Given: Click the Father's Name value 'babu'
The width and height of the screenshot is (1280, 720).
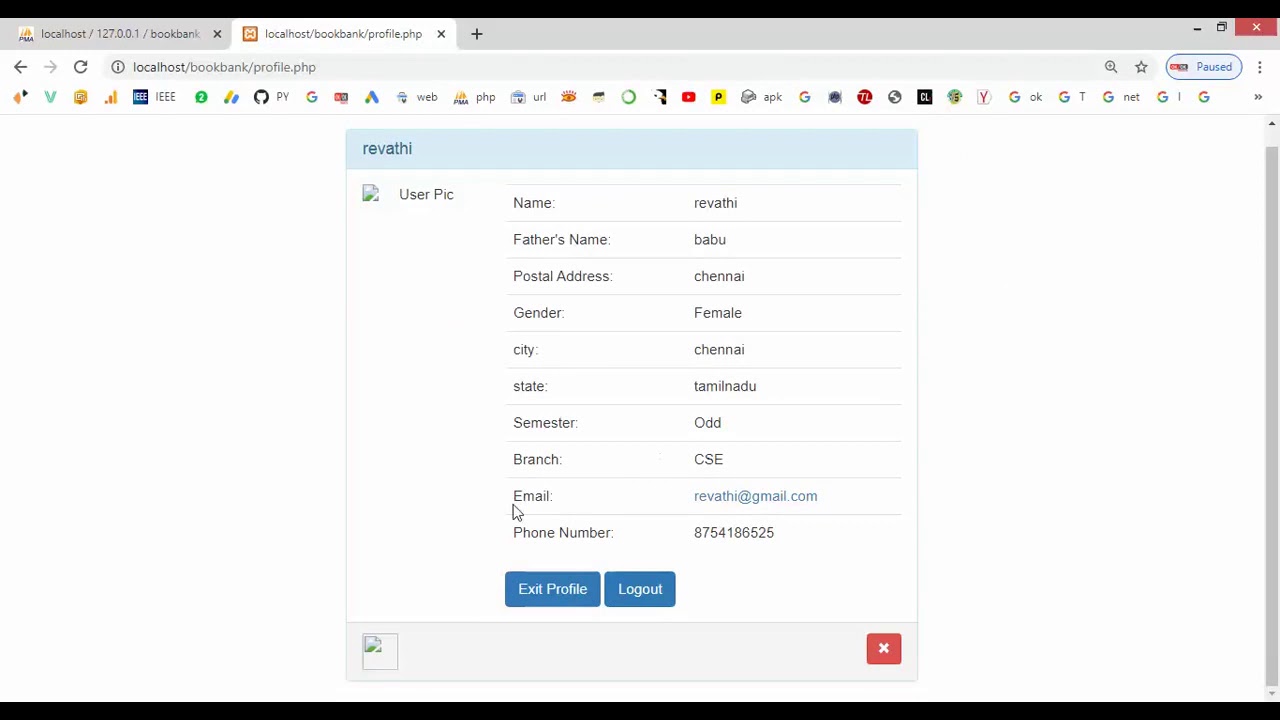Looking at the screenshot, I should (x=710, y=240).
